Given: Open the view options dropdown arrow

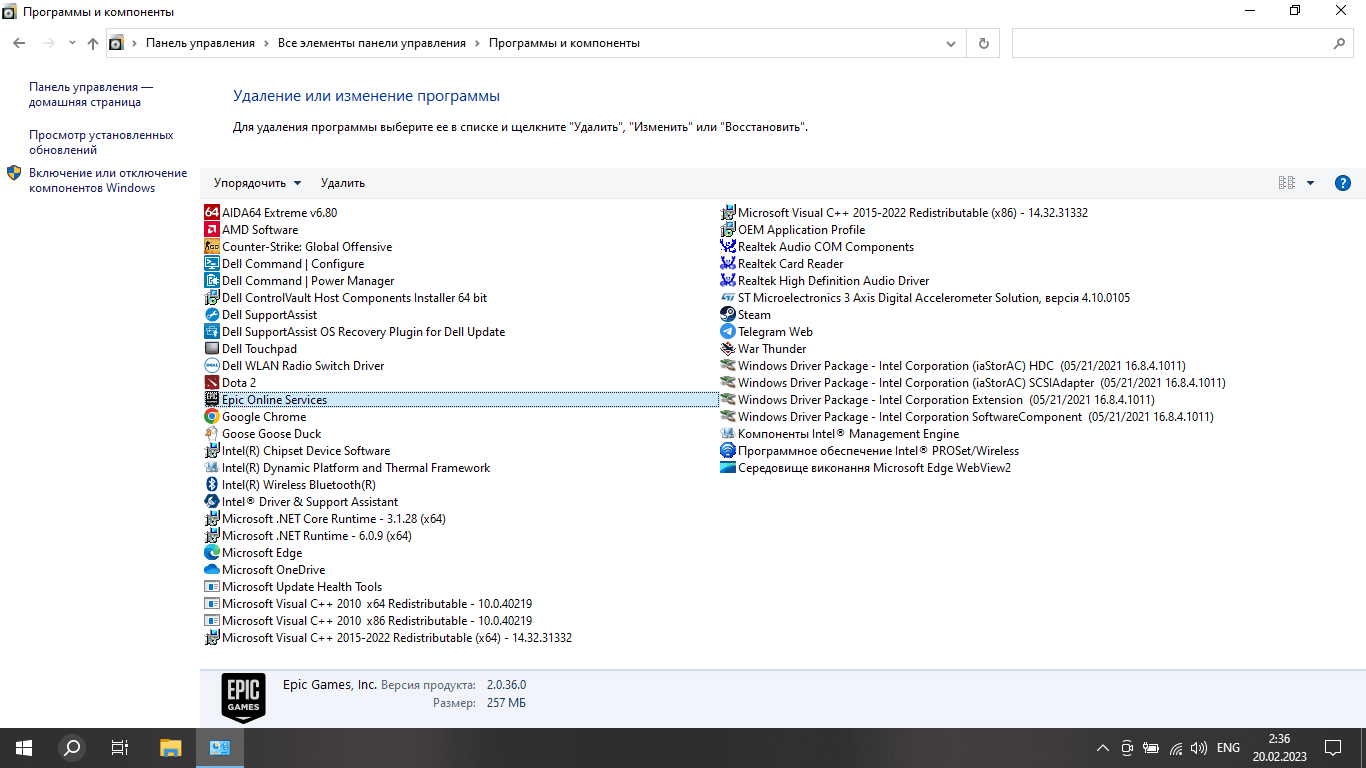Looking at the screenshot, I should pos(1310,183).
